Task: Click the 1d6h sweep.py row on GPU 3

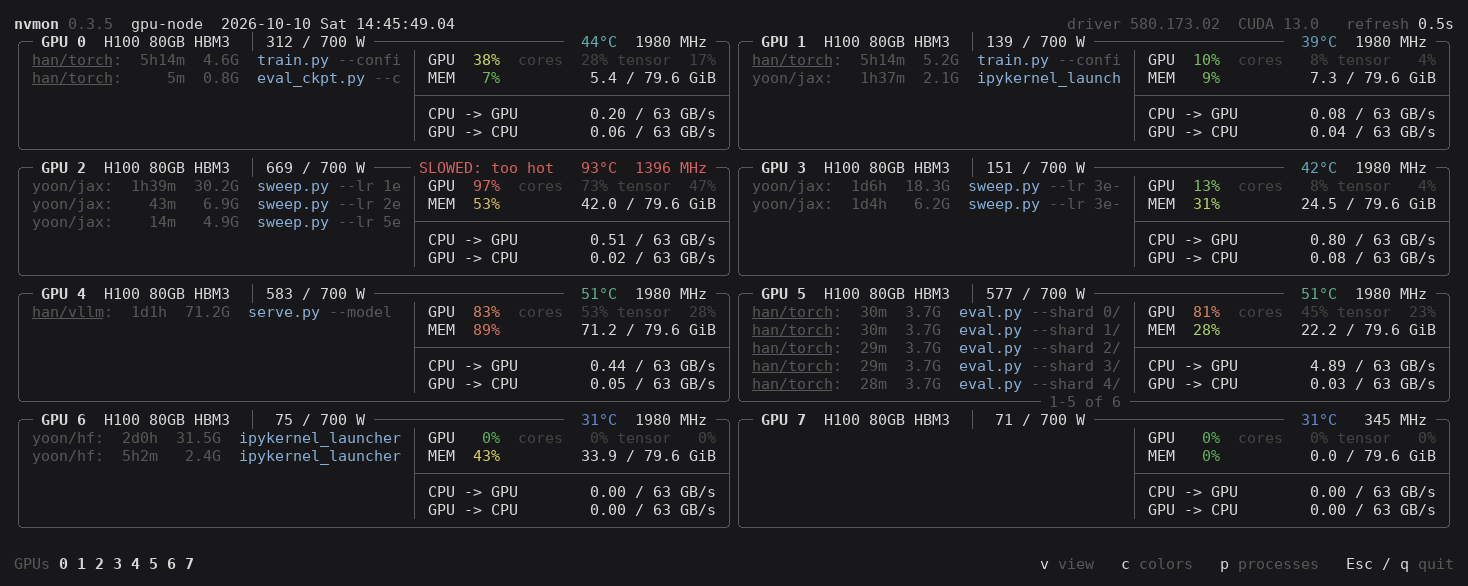Action: click(936, 186)
